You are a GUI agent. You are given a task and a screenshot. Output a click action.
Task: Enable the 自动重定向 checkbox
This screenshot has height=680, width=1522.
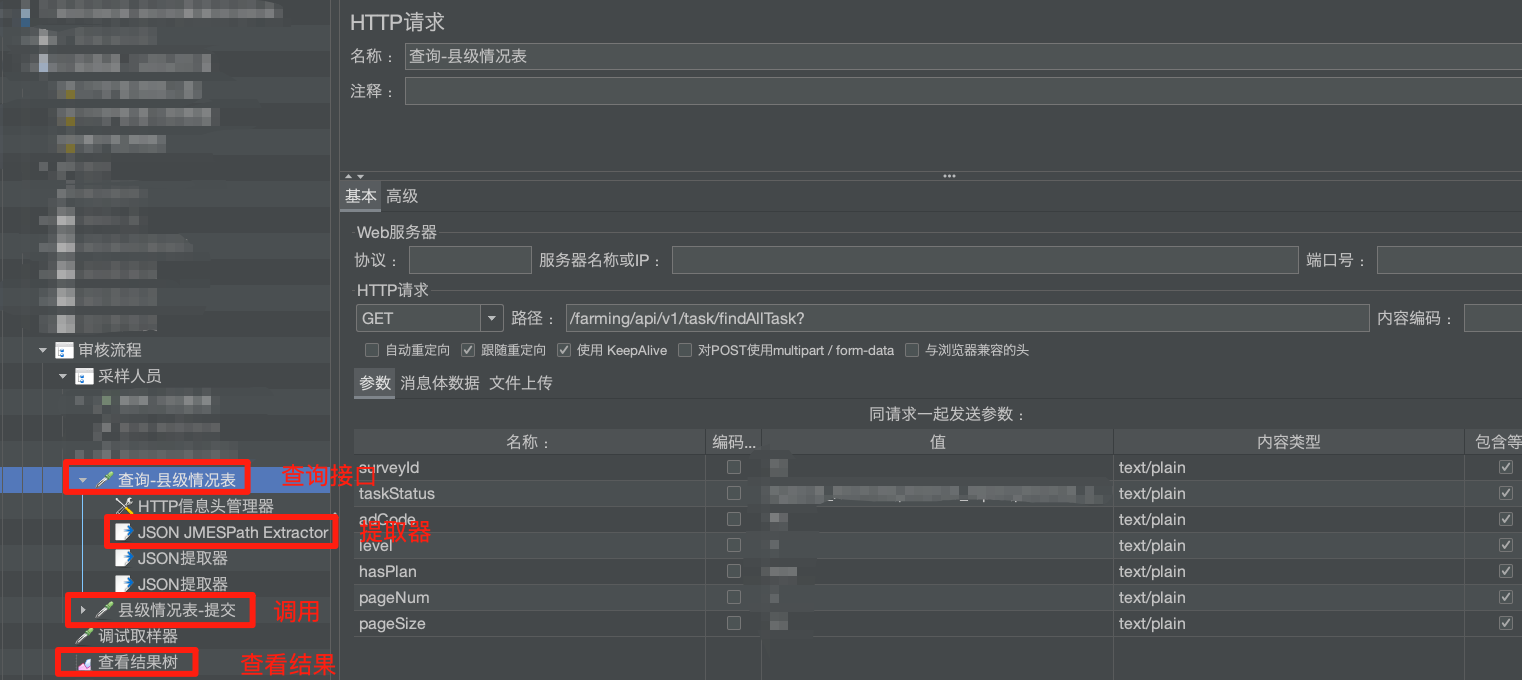click(x=372, y=350)
